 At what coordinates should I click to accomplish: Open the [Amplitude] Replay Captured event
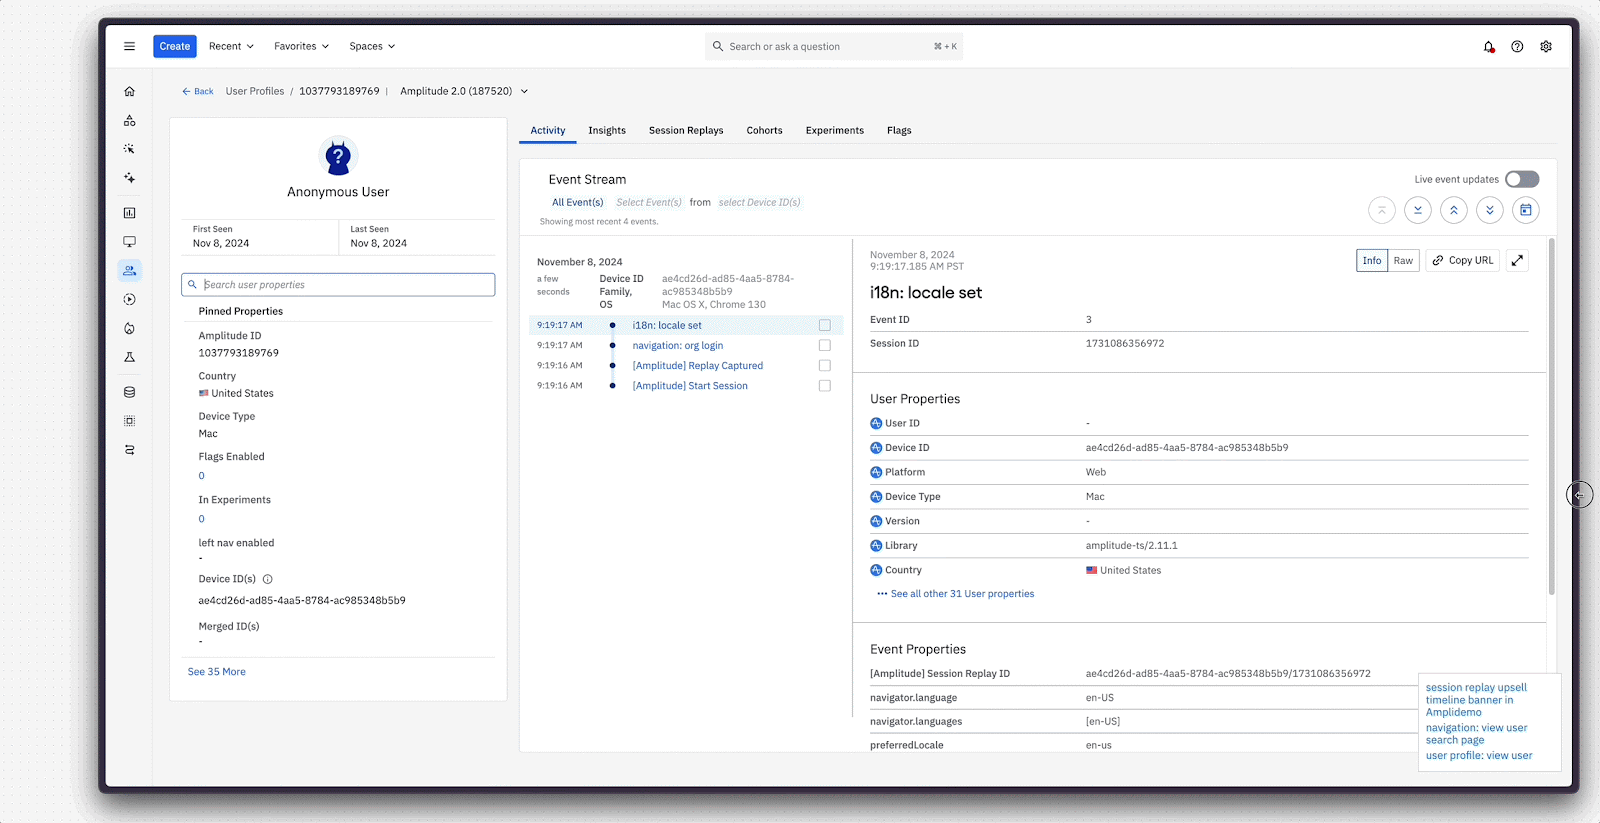pyautogui.click(x=698, y=366)
